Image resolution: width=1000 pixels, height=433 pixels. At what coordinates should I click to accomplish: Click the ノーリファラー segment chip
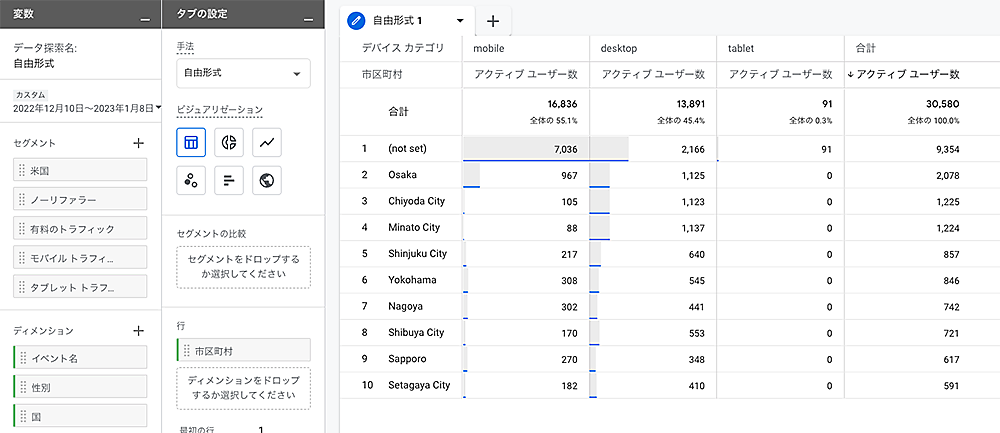coord(80,199)
